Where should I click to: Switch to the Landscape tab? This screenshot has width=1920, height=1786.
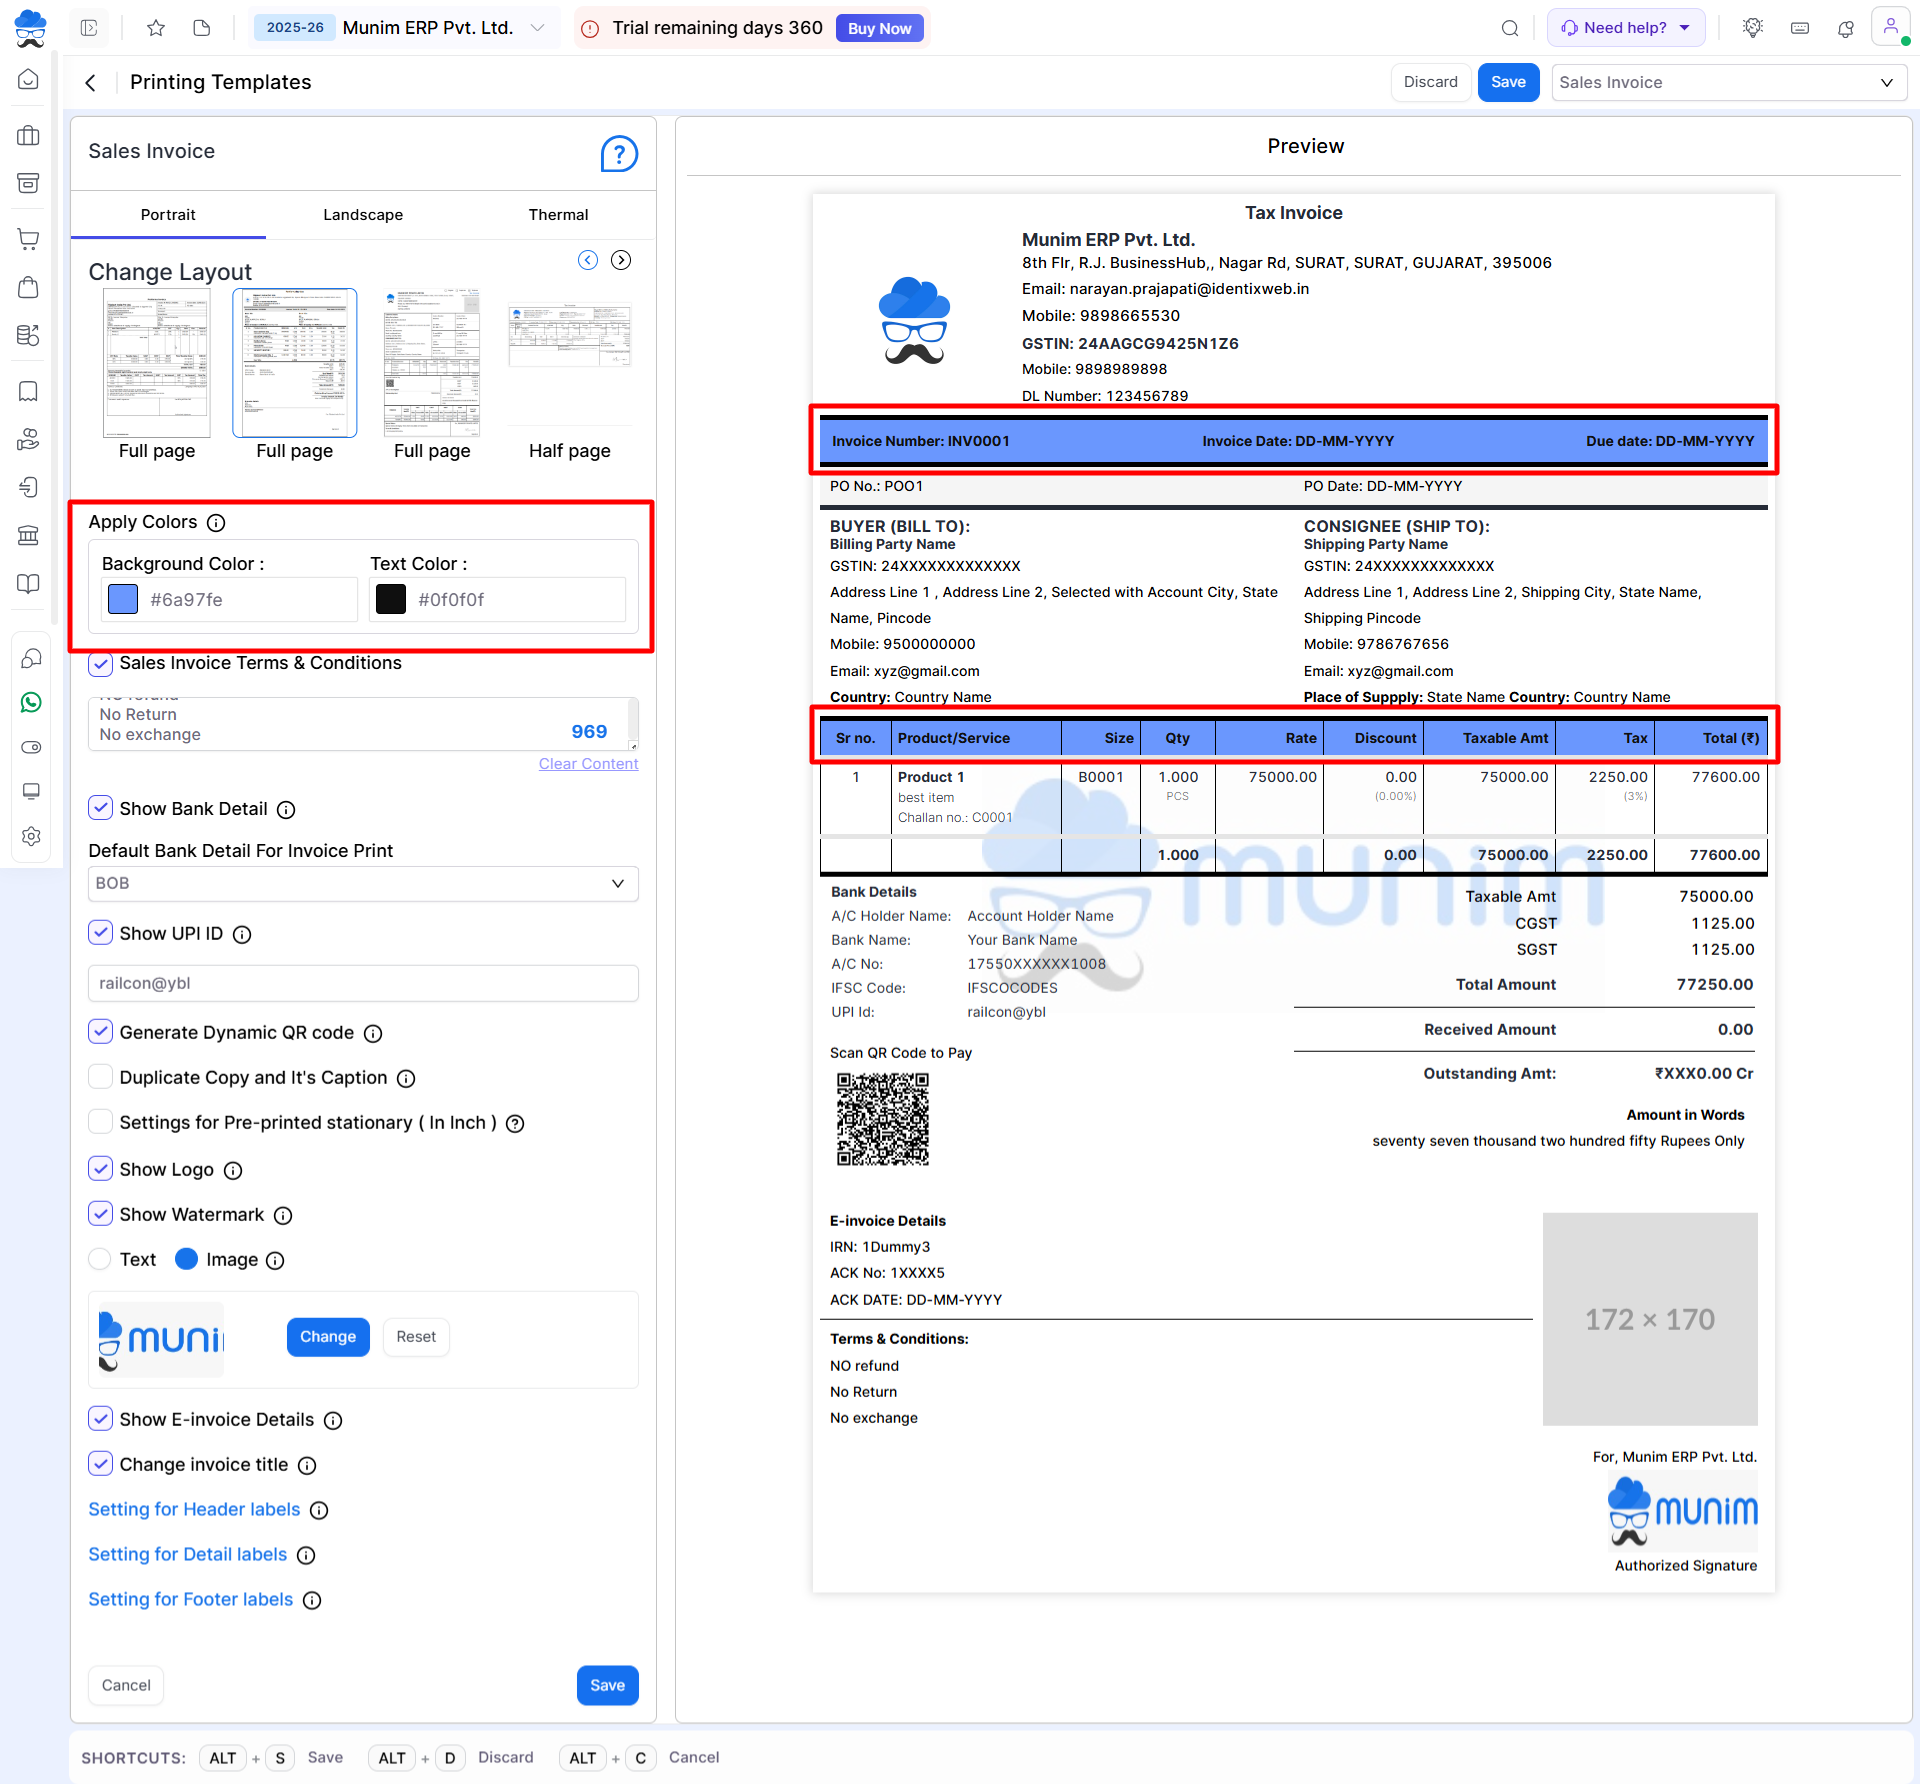(x=363, y=215)
